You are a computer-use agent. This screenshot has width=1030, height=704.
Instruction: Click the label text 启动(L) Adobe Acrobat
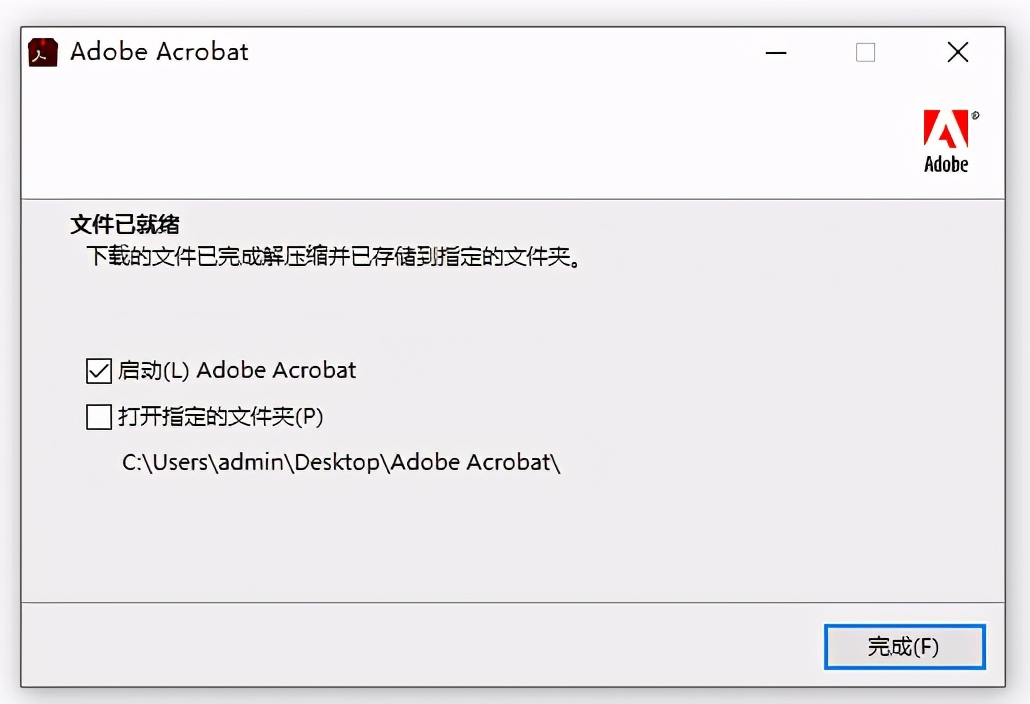239,371
